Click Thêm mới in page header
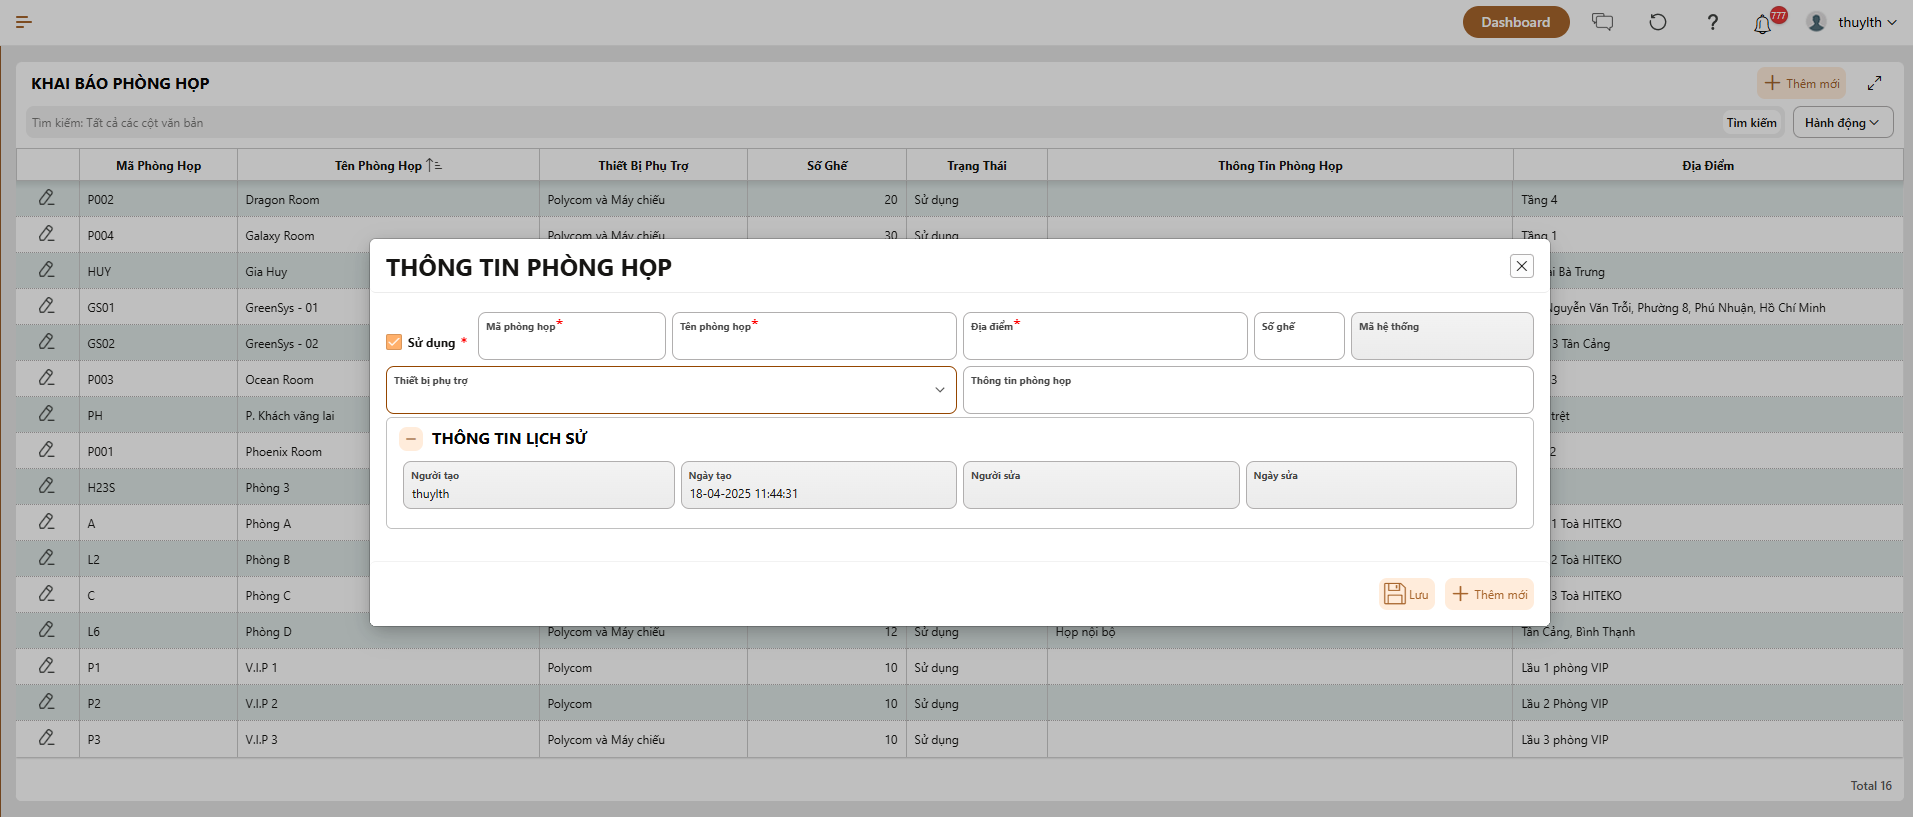The width and height of the screenshot is (1913, 817). [1801, 83]
